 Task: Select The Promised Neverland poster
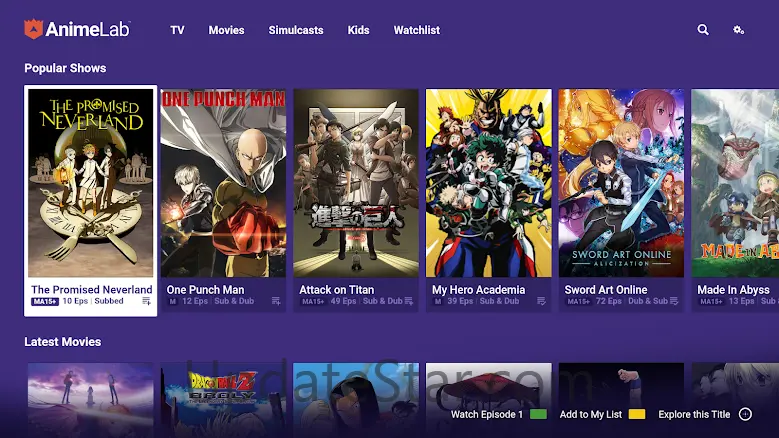pyautogui.click(x=91, y=183)
